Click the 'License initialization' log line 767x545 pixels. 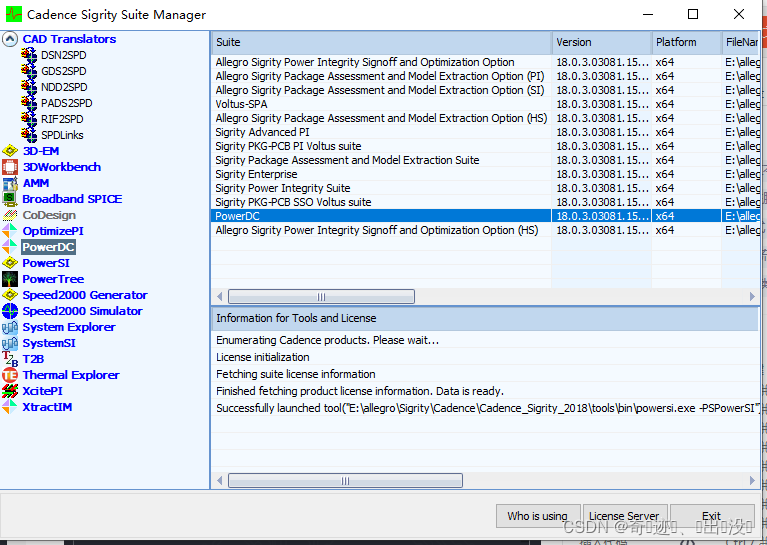tap(485, 357)
